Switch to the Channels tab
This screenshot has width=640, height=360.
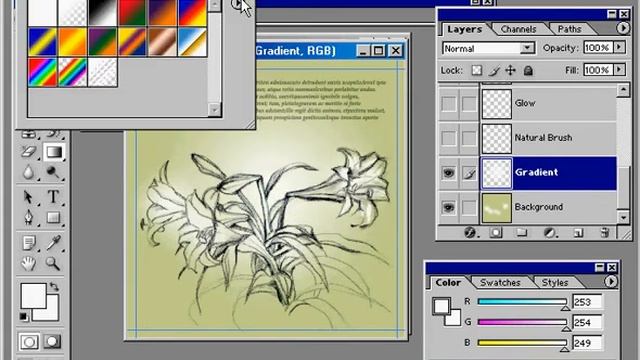(x=518, y=29)
